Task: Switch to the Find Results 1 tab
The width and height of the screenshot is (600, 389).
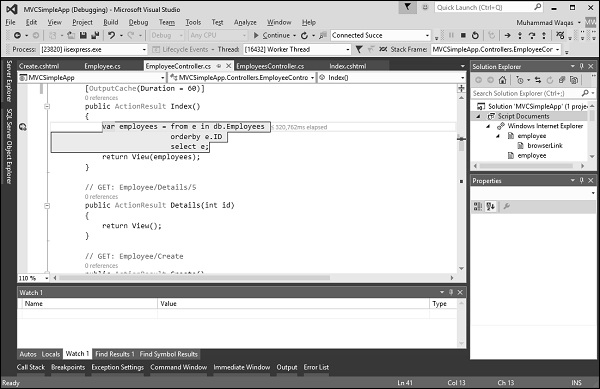Action: tap(114, 354)
